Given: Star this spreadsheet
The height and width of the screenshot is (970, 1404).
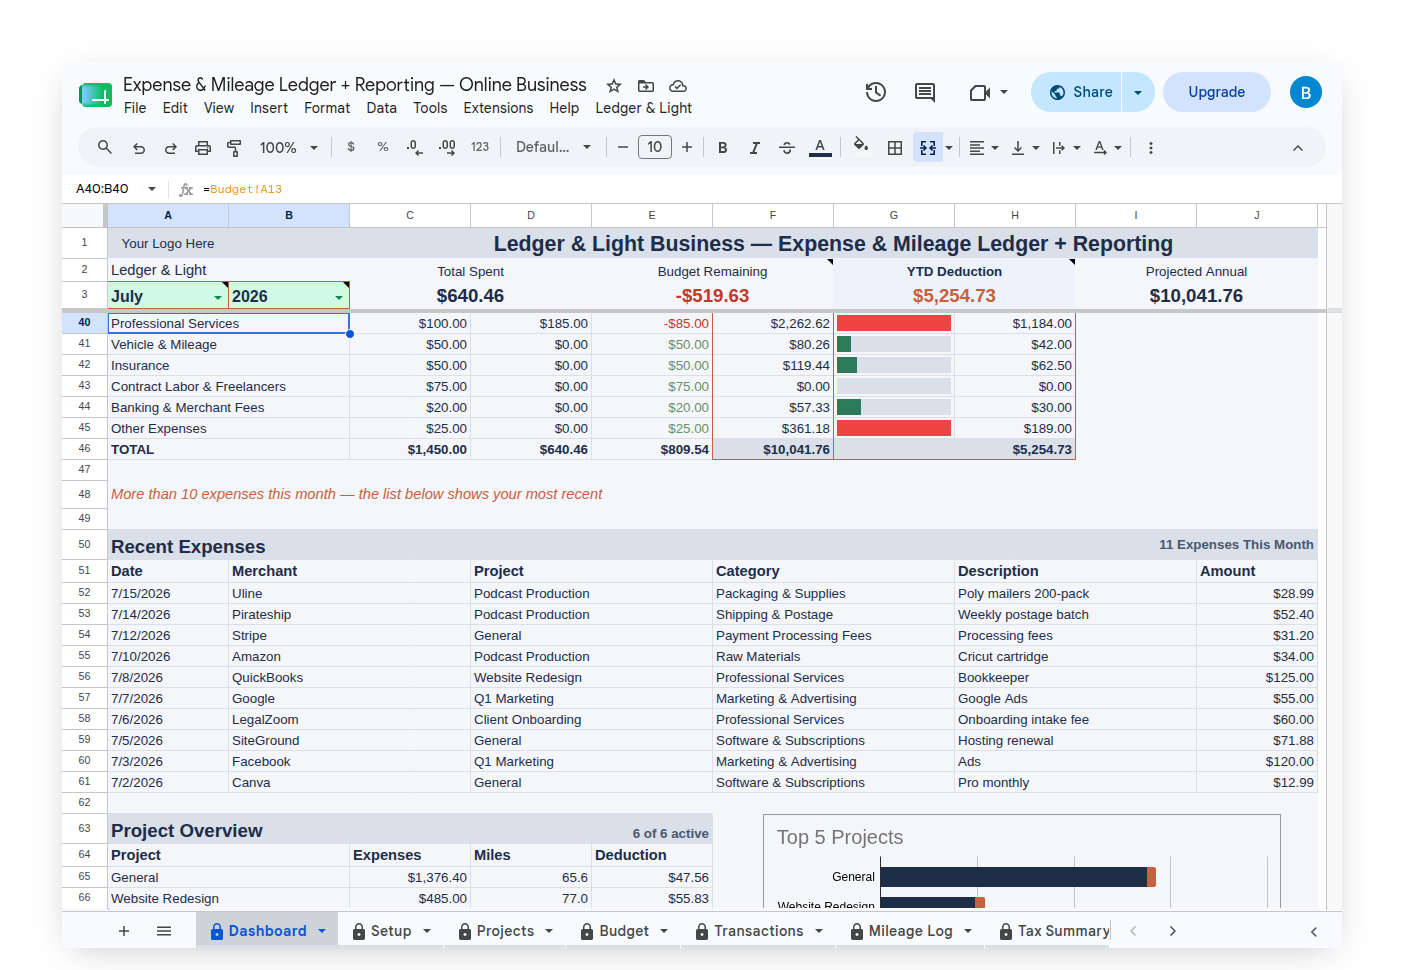Looking at the screenshot, I should pyautogui.click(x=614, y=86).
